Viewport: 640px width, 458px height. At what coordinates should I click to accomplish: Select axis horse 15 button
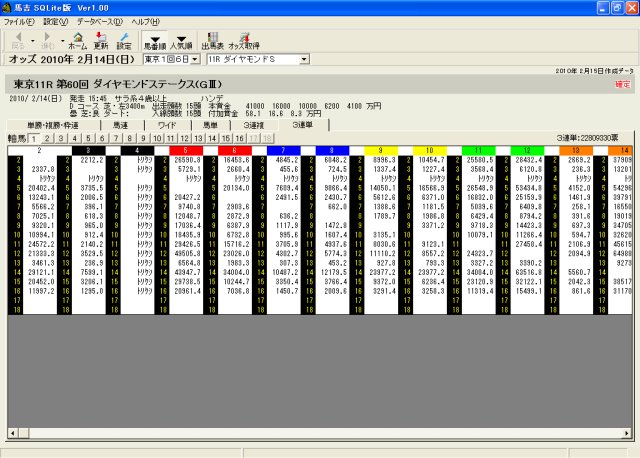(x=226, y=138)
